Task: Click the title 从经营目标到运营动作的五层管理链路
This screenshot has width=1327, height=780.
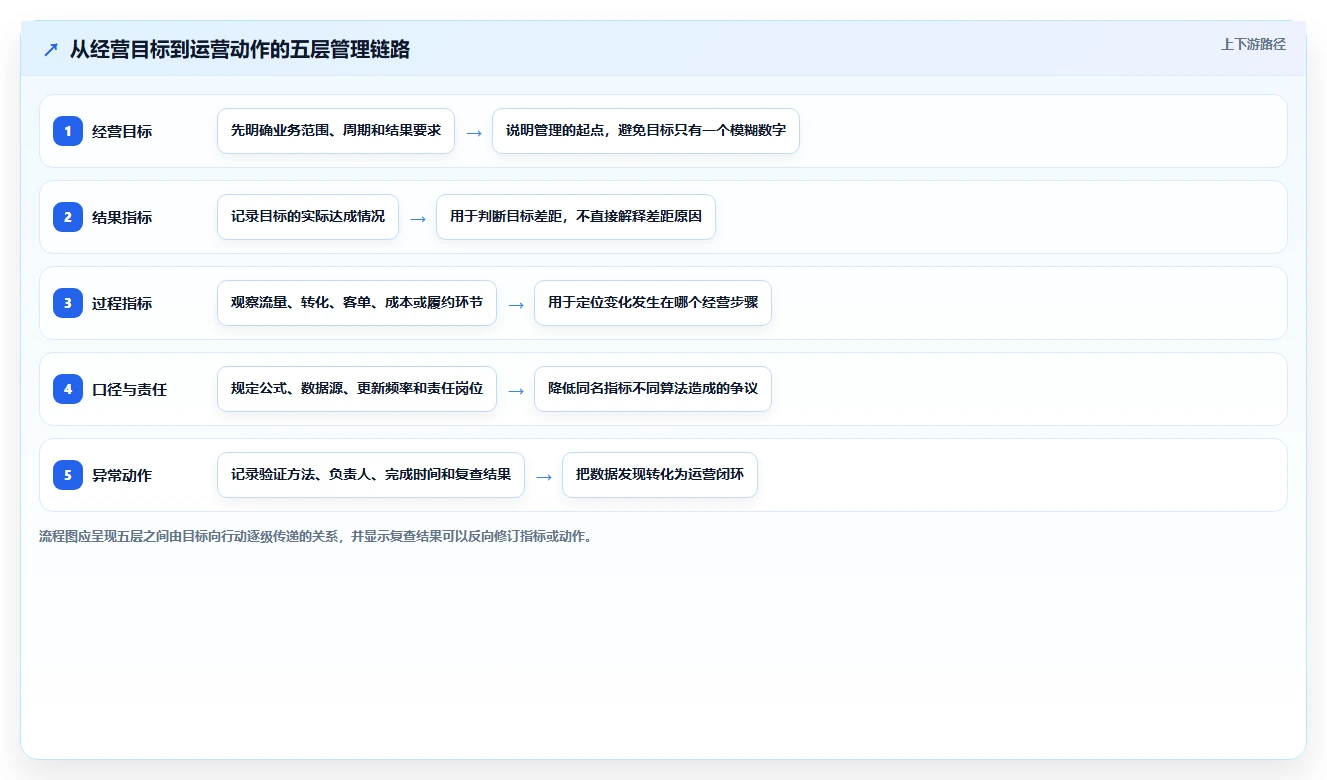Action: pos(240,49)
